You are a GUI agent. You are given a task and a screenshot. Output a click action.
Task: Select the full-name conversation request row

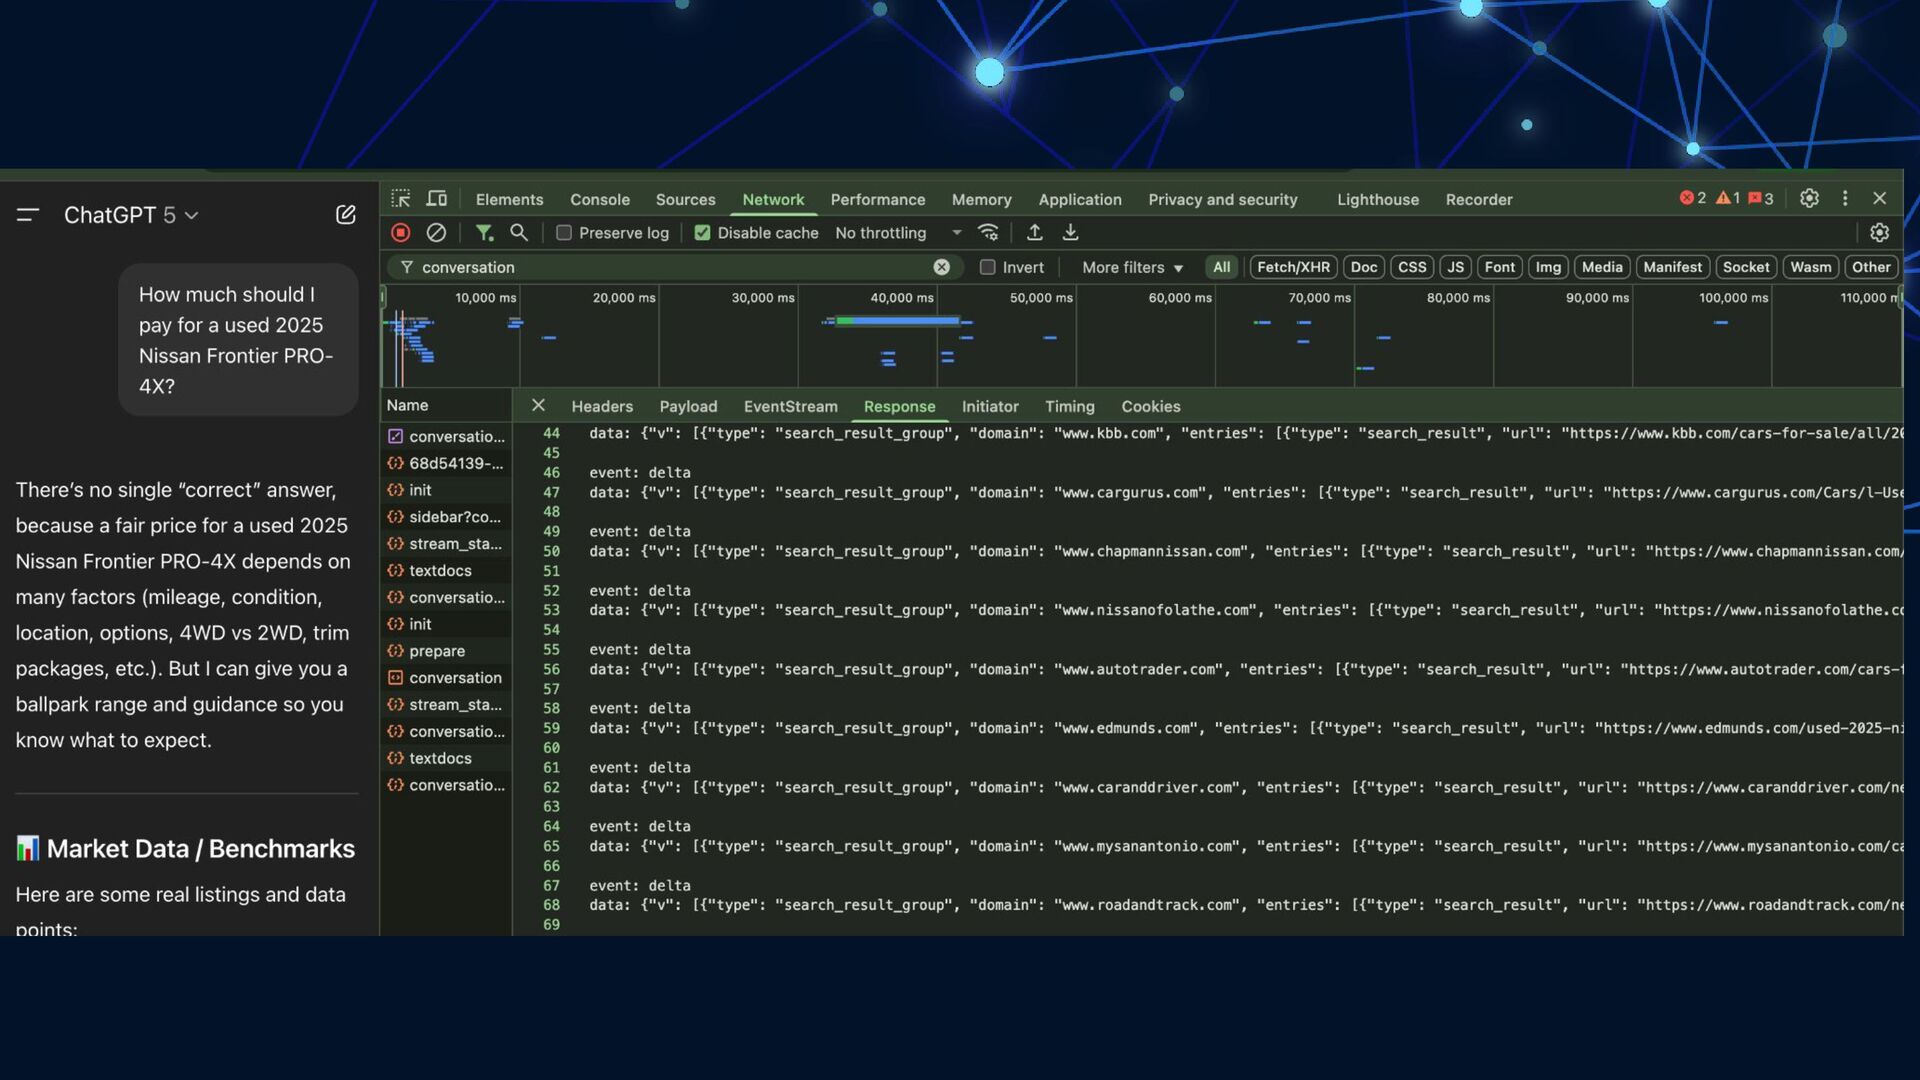[446, 678]
